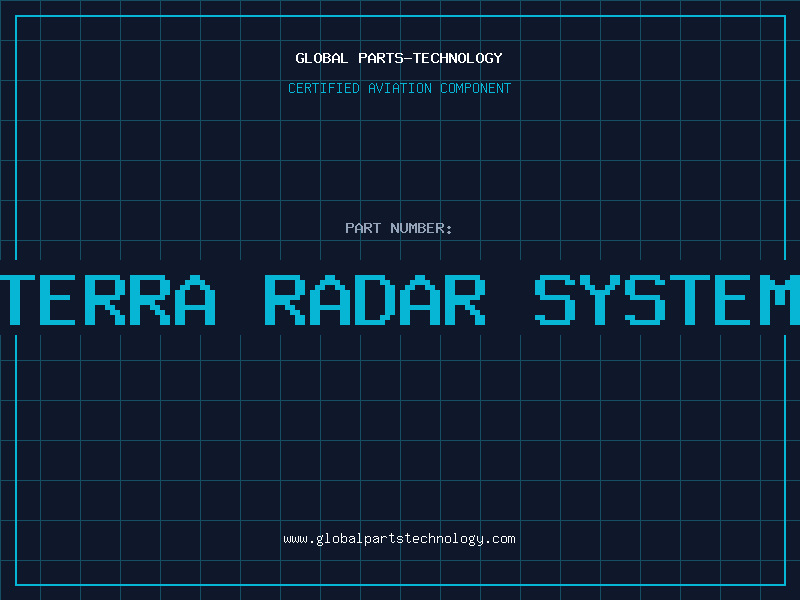The image size is (800, 600).
Task: Click the word COMPONENT in the subtitle
Action: click(x=475, y=88)
